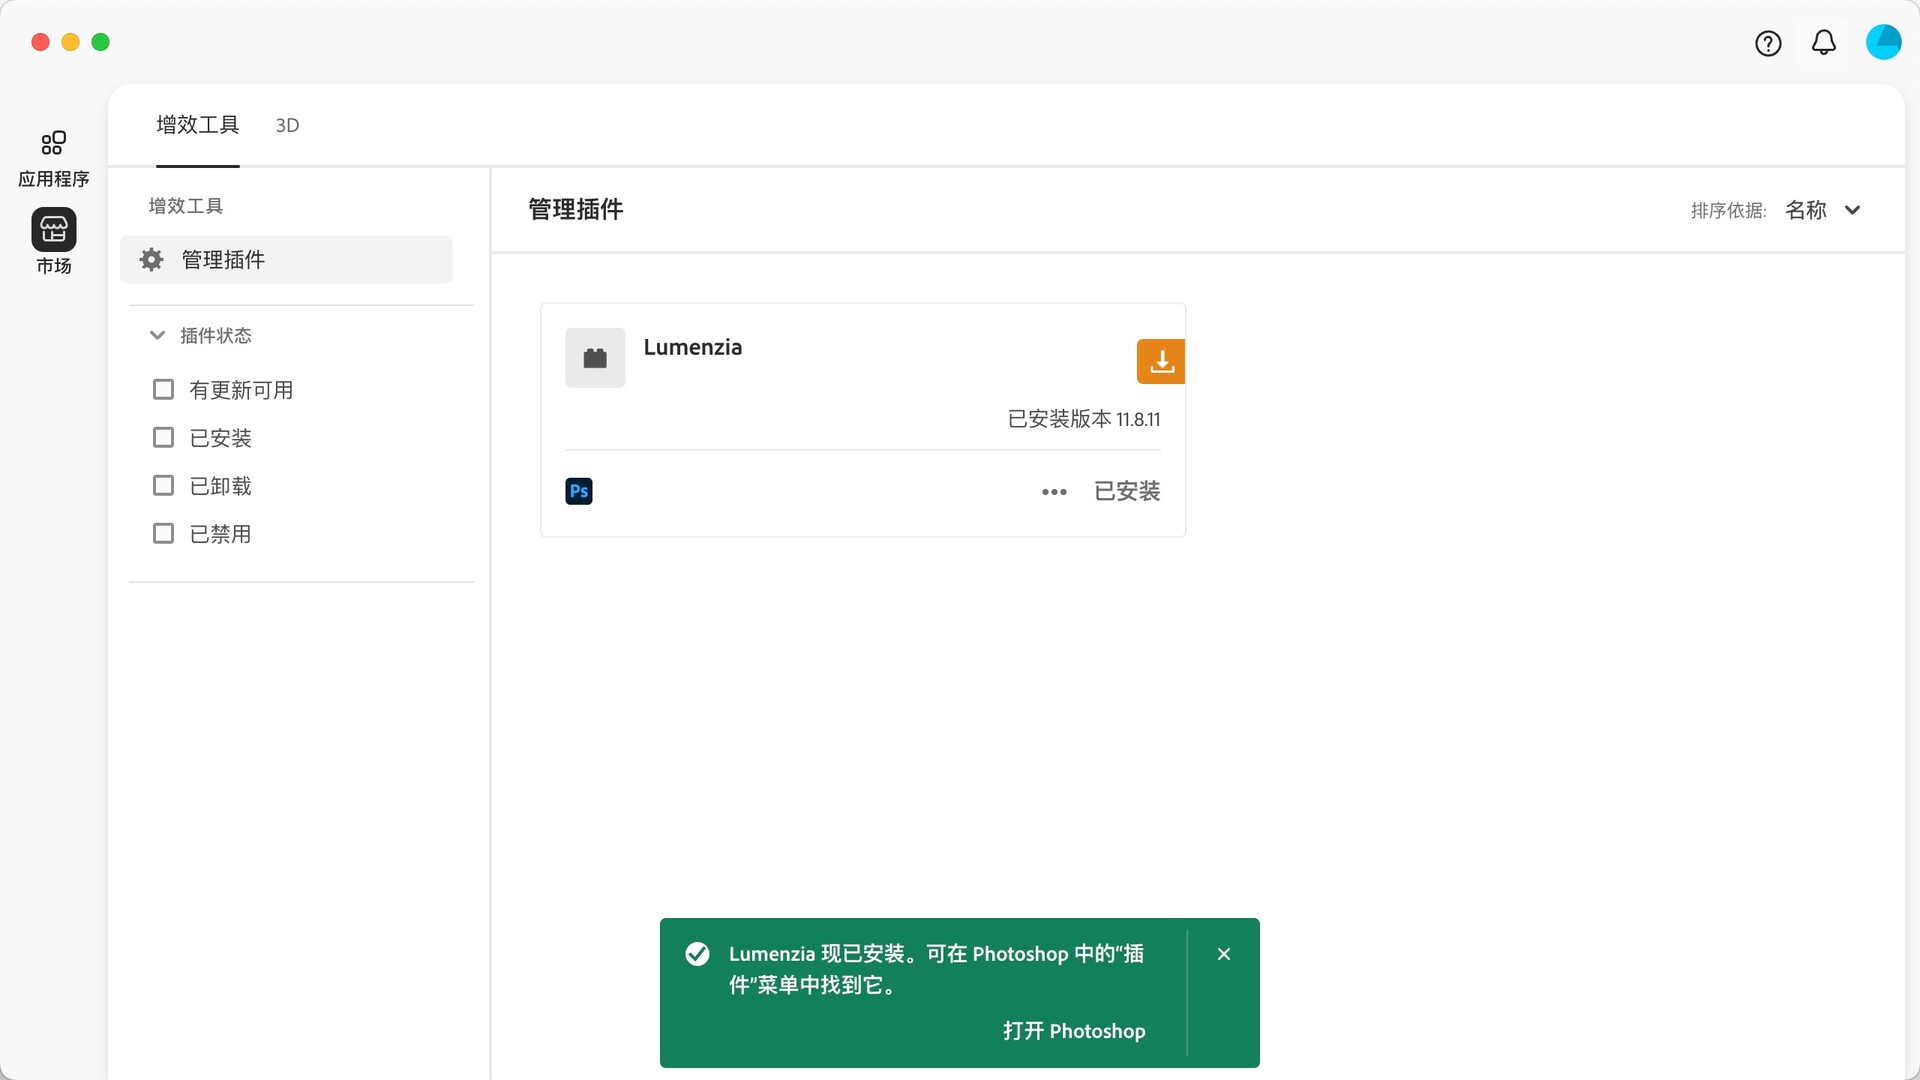The width and height of the screenshot is (1920, 1080).
Task: Dismiss the Lumenzia installed notification
Action: (x=1224, y=954)
